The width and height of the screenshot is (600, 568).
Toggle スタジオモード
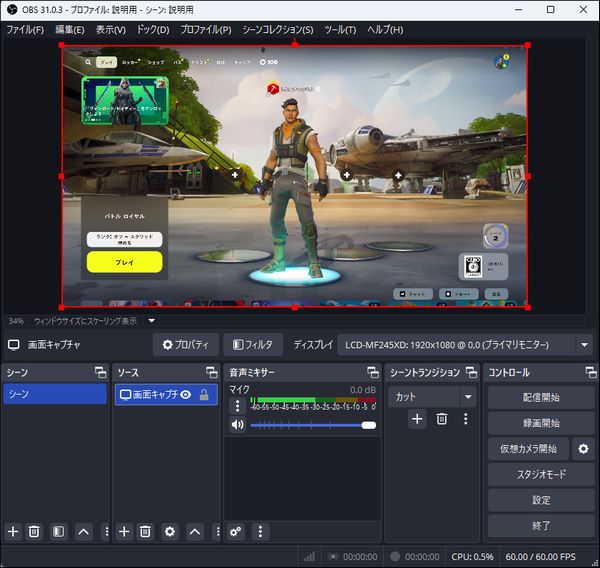click(x=541, y=475)
